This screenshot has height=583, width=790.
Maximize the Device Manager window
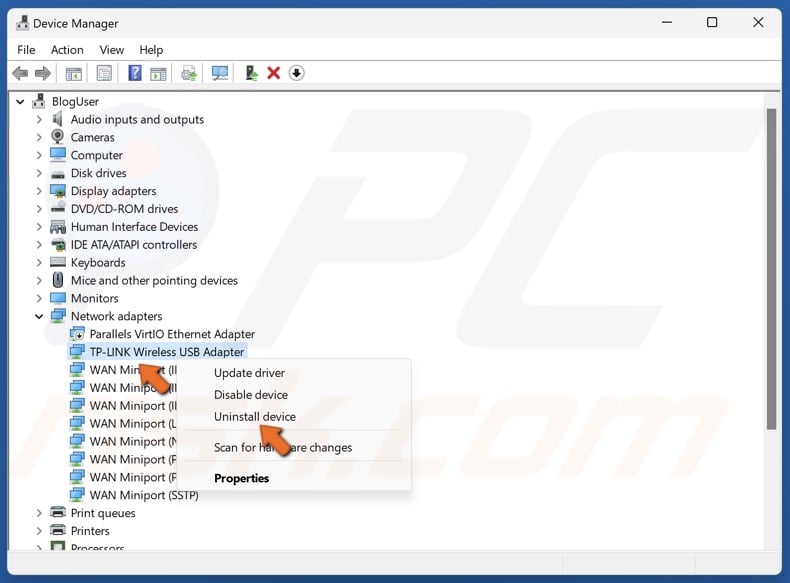[712, 23]
